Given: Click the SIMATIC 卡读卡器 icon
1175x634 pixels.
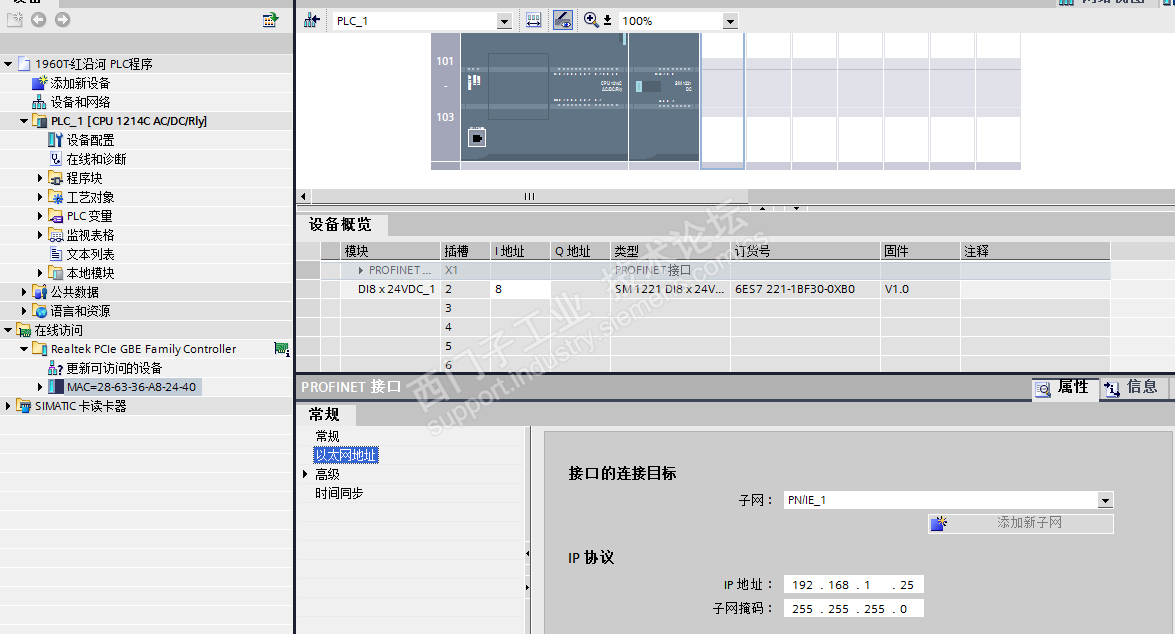Looking at the screenshot, I should click(x=24, y=406).
